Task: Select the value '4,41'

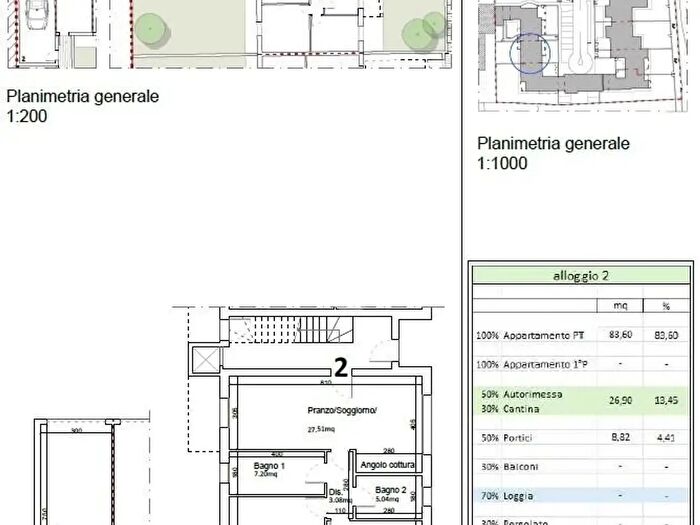Action: coord(666,438)
